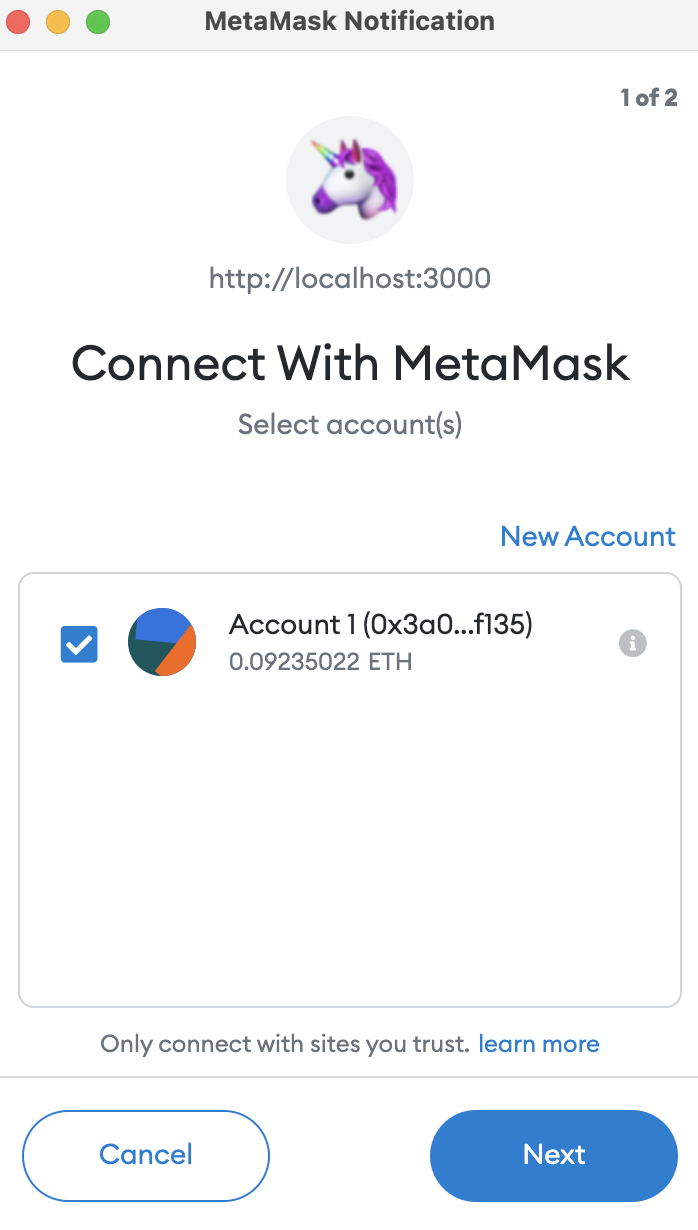The image size is (698, 1230).
Task: Click the Next button
Action: [x=554, y=1155]
